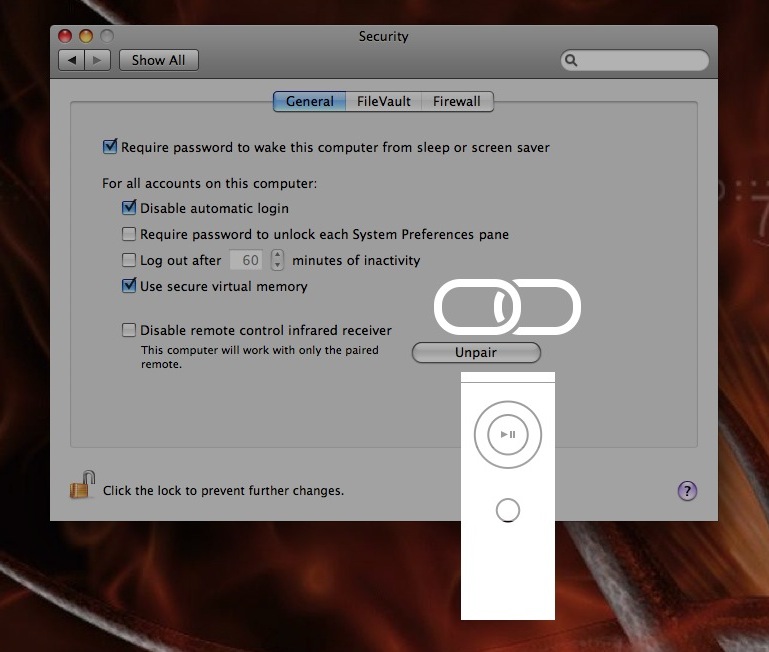This screenshot has width=769, height=652.
Task: Click 'For all accounts on this computer:' text
Action: pyautogui.click(x=209, y=183)
